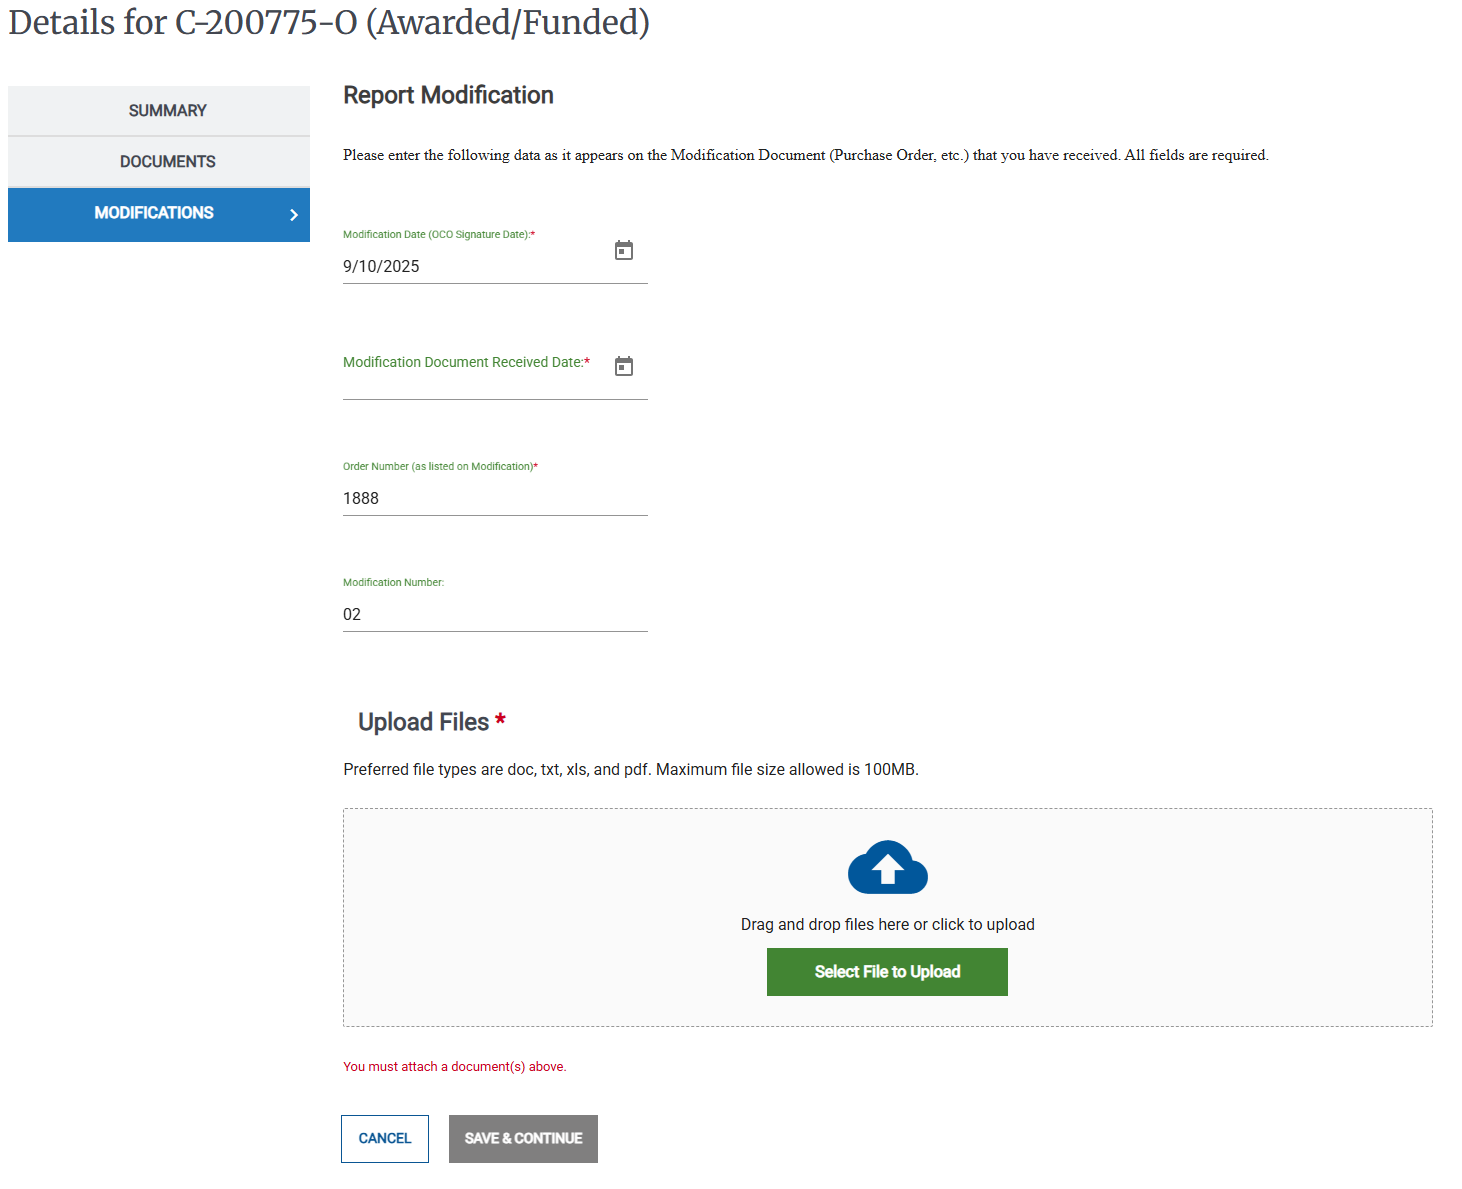Click the Save & Continue button
The height and width of the screenshot is (1189, 1462).
(523, 1138)
